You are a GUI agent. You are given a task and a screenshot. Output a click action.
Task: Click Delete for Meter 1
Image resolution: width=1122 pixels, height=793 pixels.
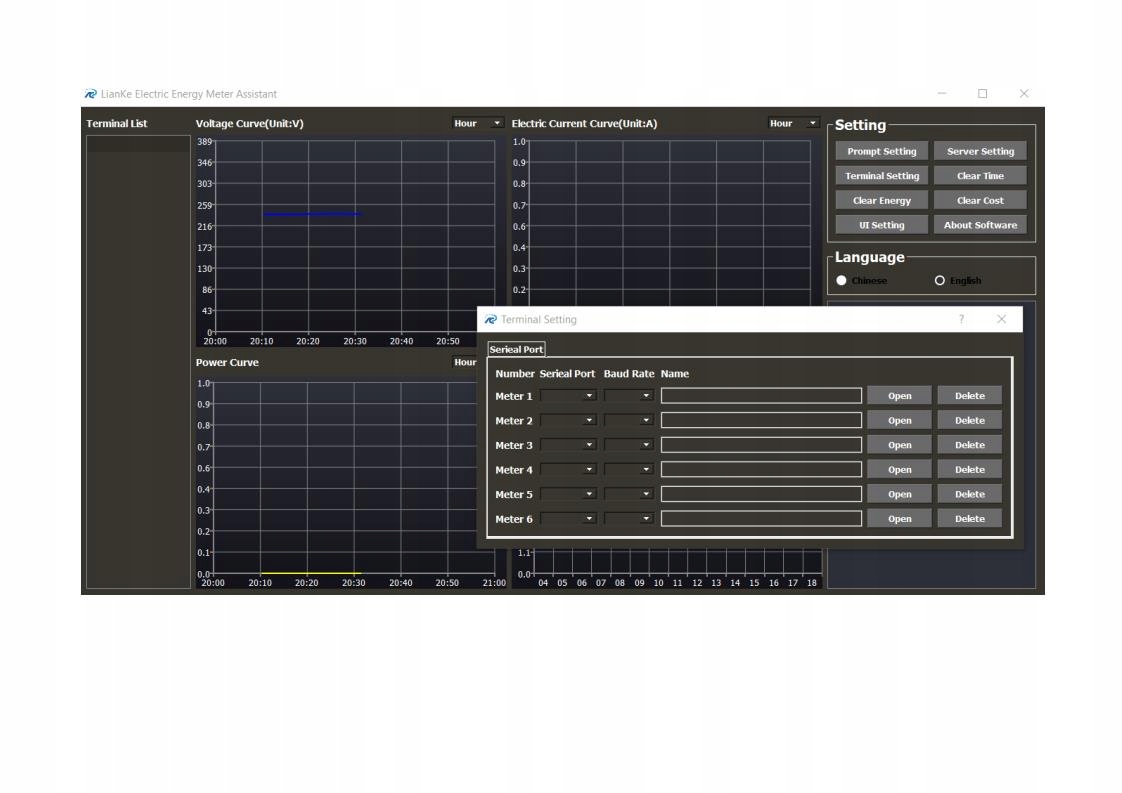[x=970, y=396]
